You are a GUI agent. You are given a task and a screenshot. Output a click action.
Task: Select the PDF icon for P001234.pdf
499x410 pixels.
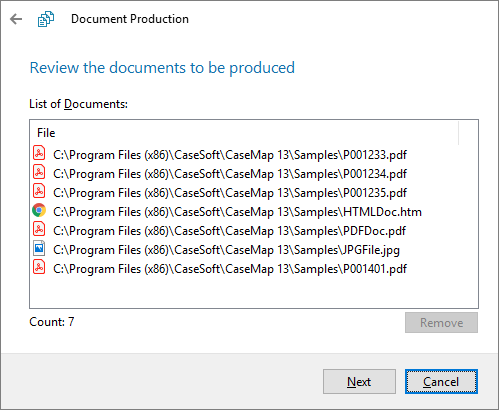(39, 173)
